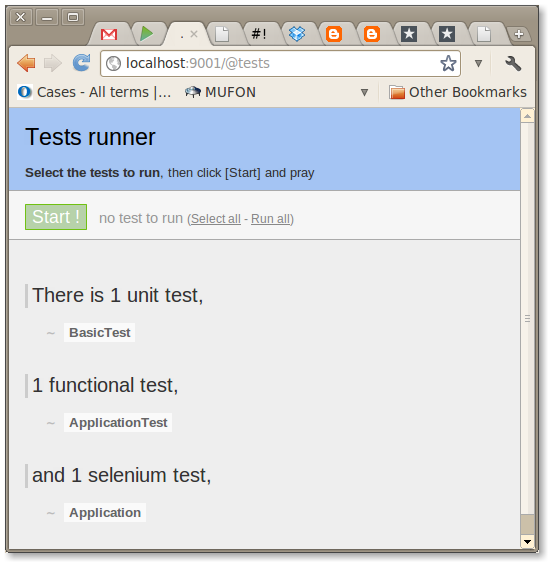Click the grayed forward arrow

[53, 63]
